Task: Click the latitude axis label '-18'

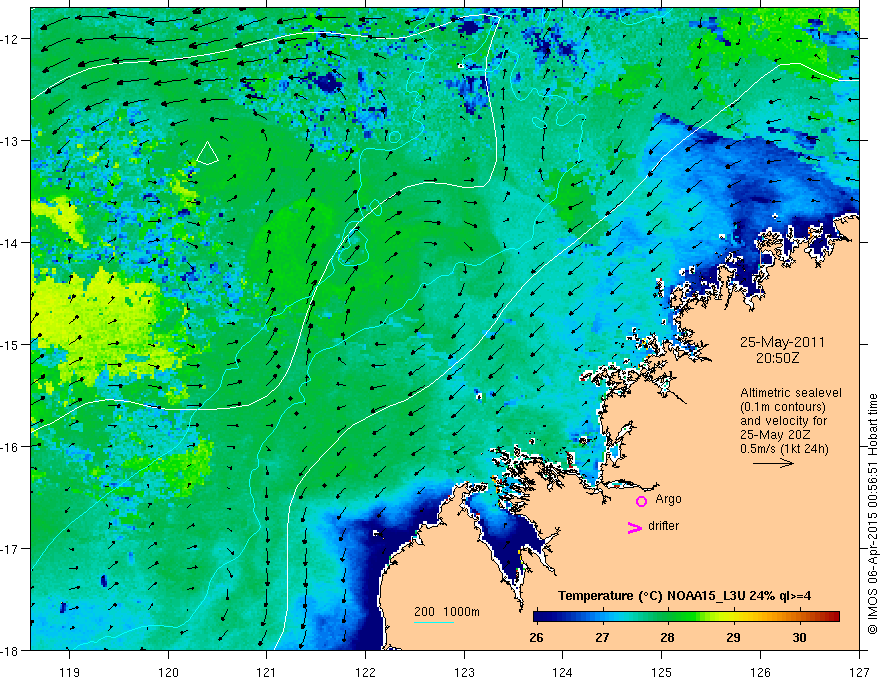Action: (x=10, y=650)
